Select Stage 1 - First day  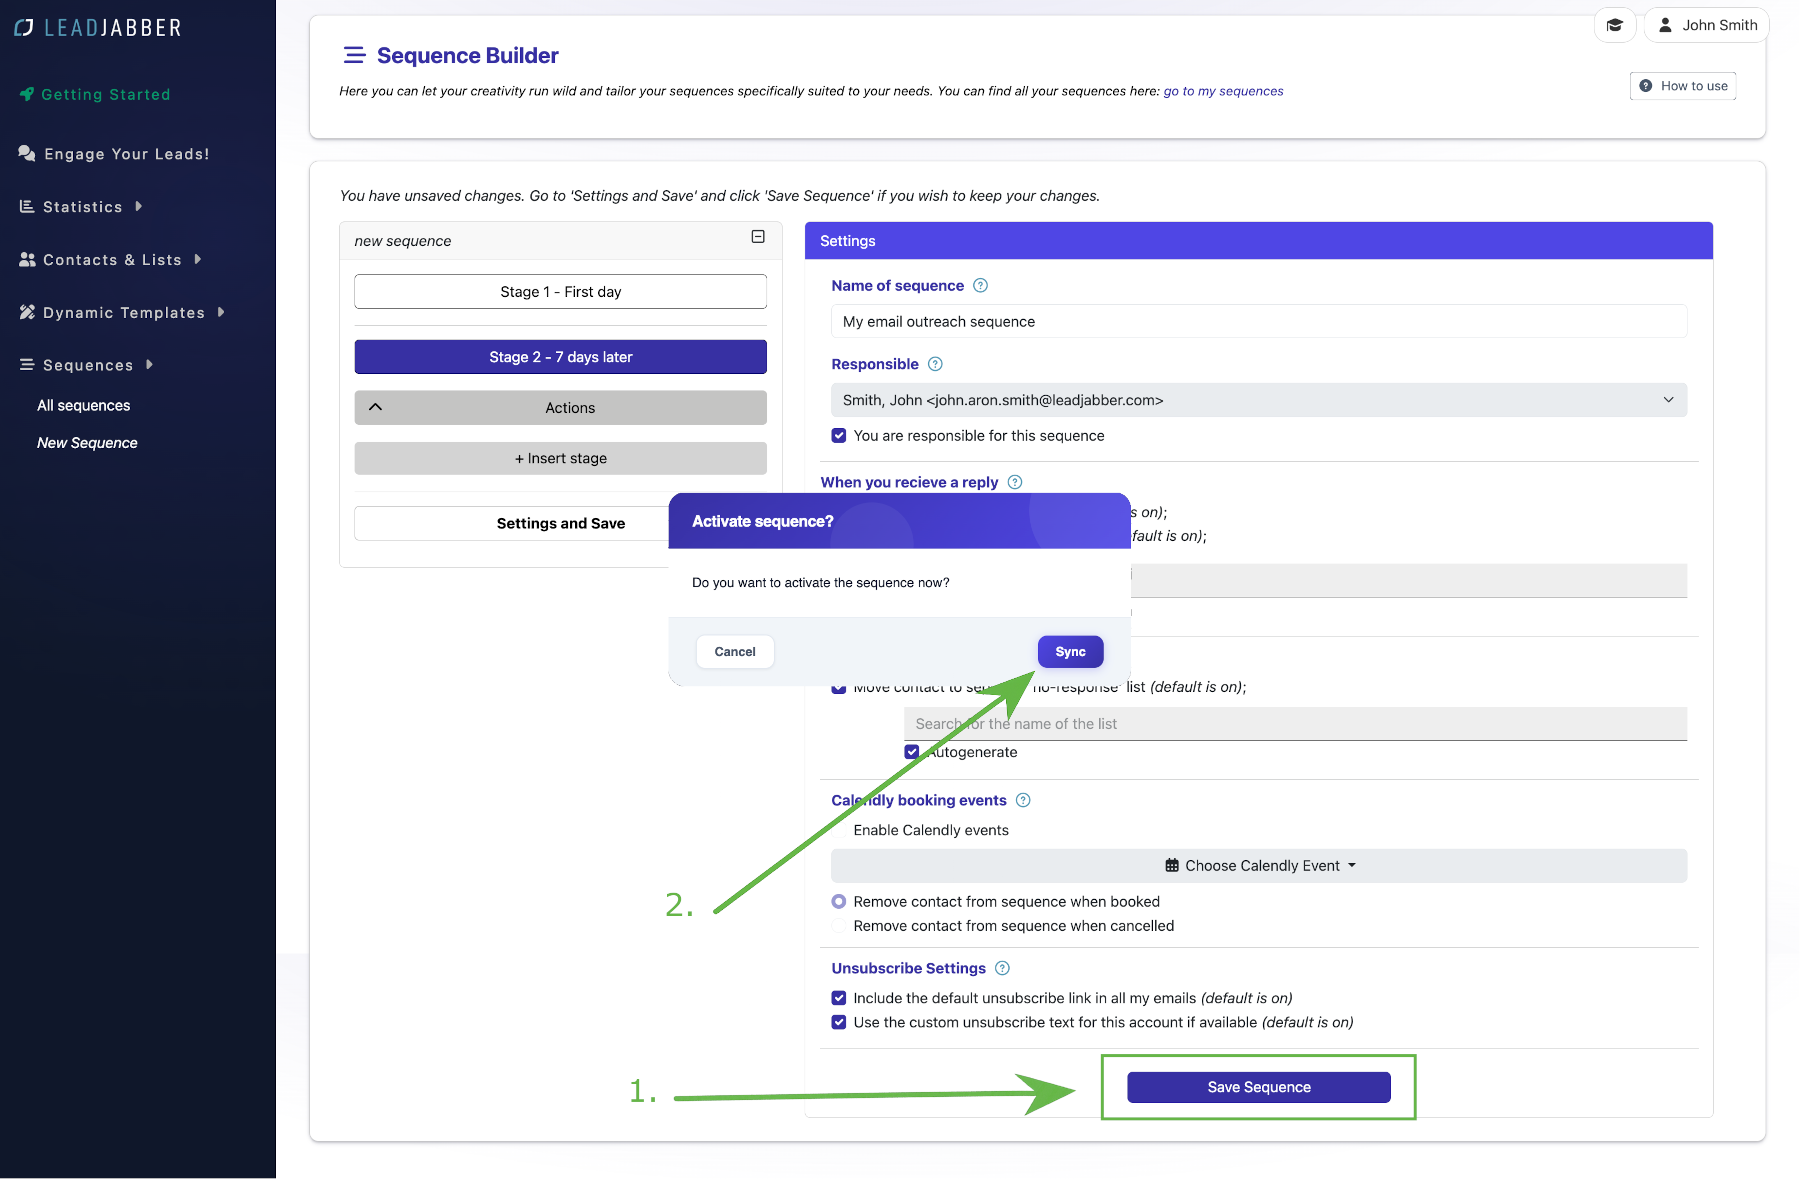(x=561, y=292)
